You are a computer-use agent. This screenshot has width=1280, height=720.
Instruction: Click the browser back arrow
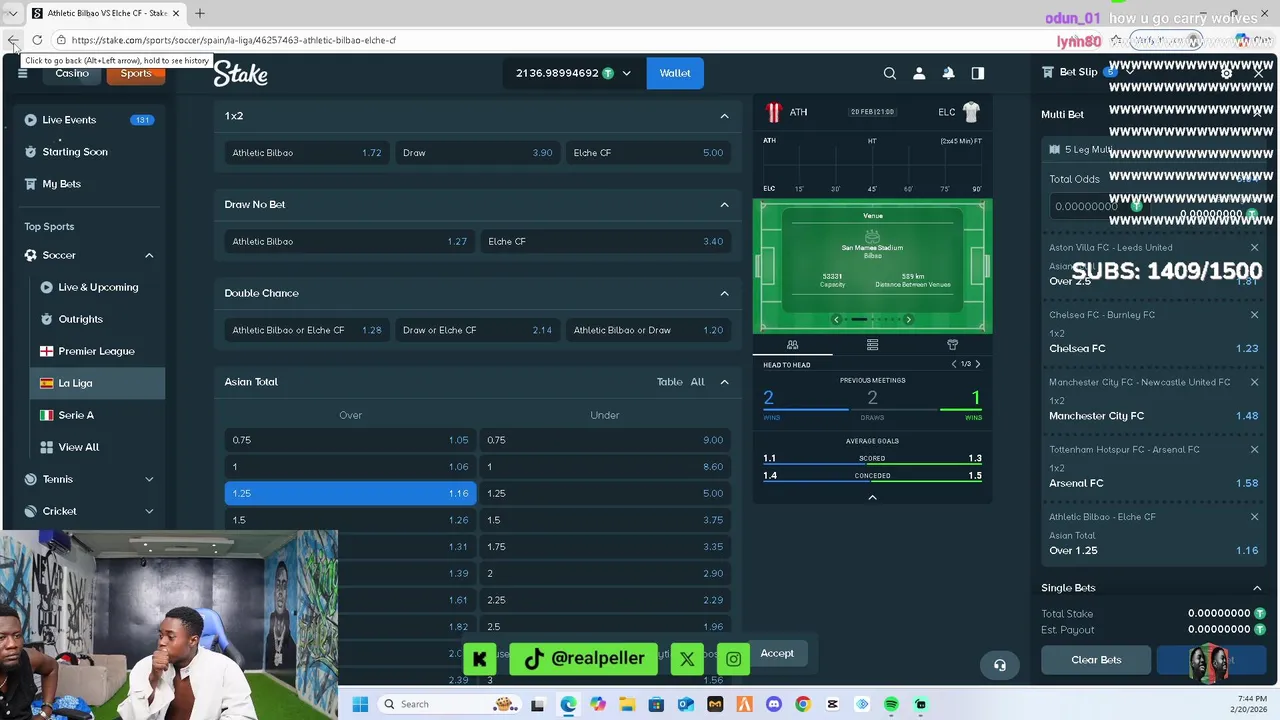[13, 40]
